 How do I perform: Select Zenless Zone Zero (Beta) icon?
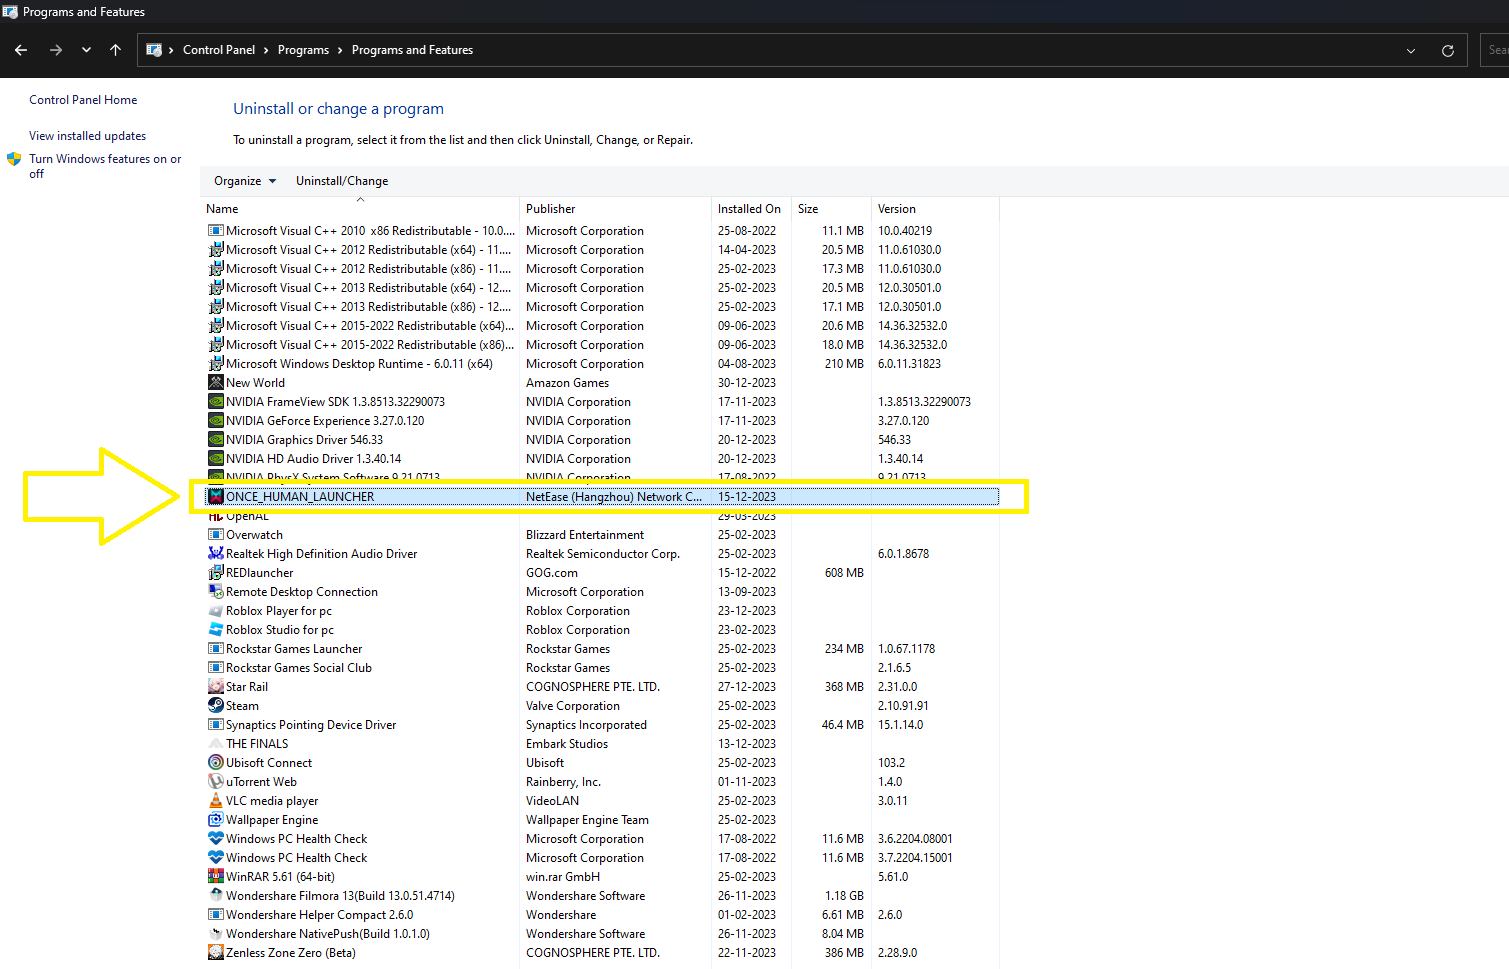tap(215, 953)
